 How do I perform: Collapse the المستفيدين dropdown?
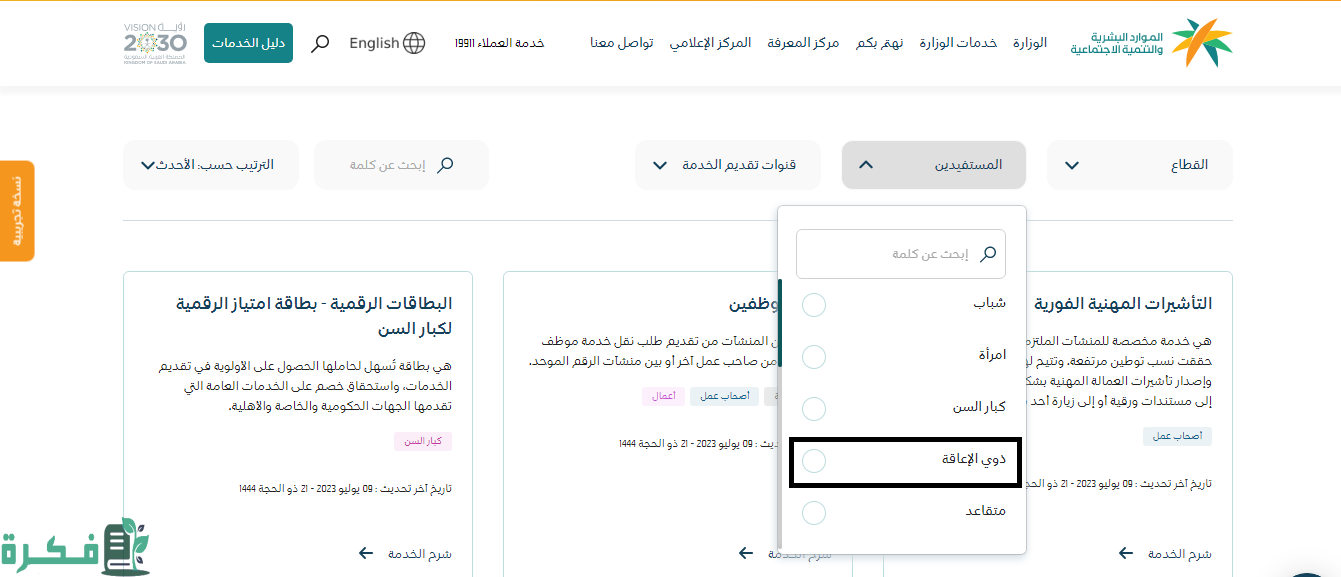[933, 165]
